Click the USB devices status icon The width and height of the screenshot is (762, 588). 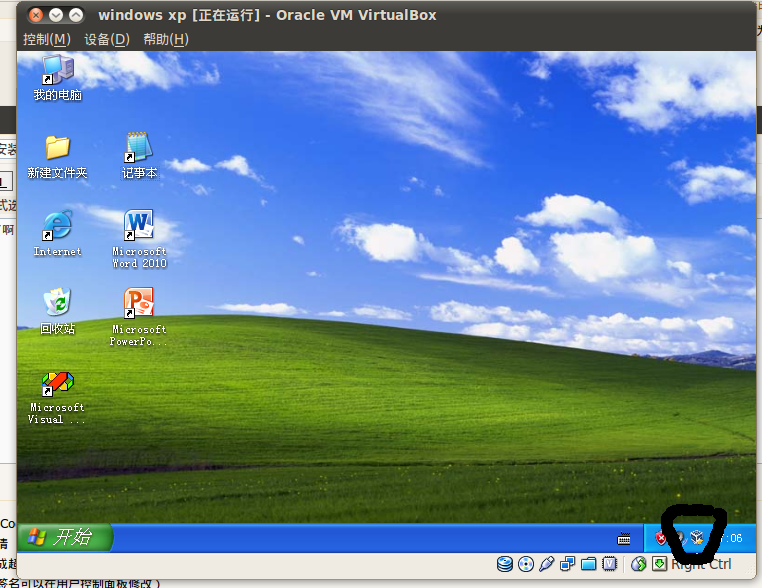546,564
